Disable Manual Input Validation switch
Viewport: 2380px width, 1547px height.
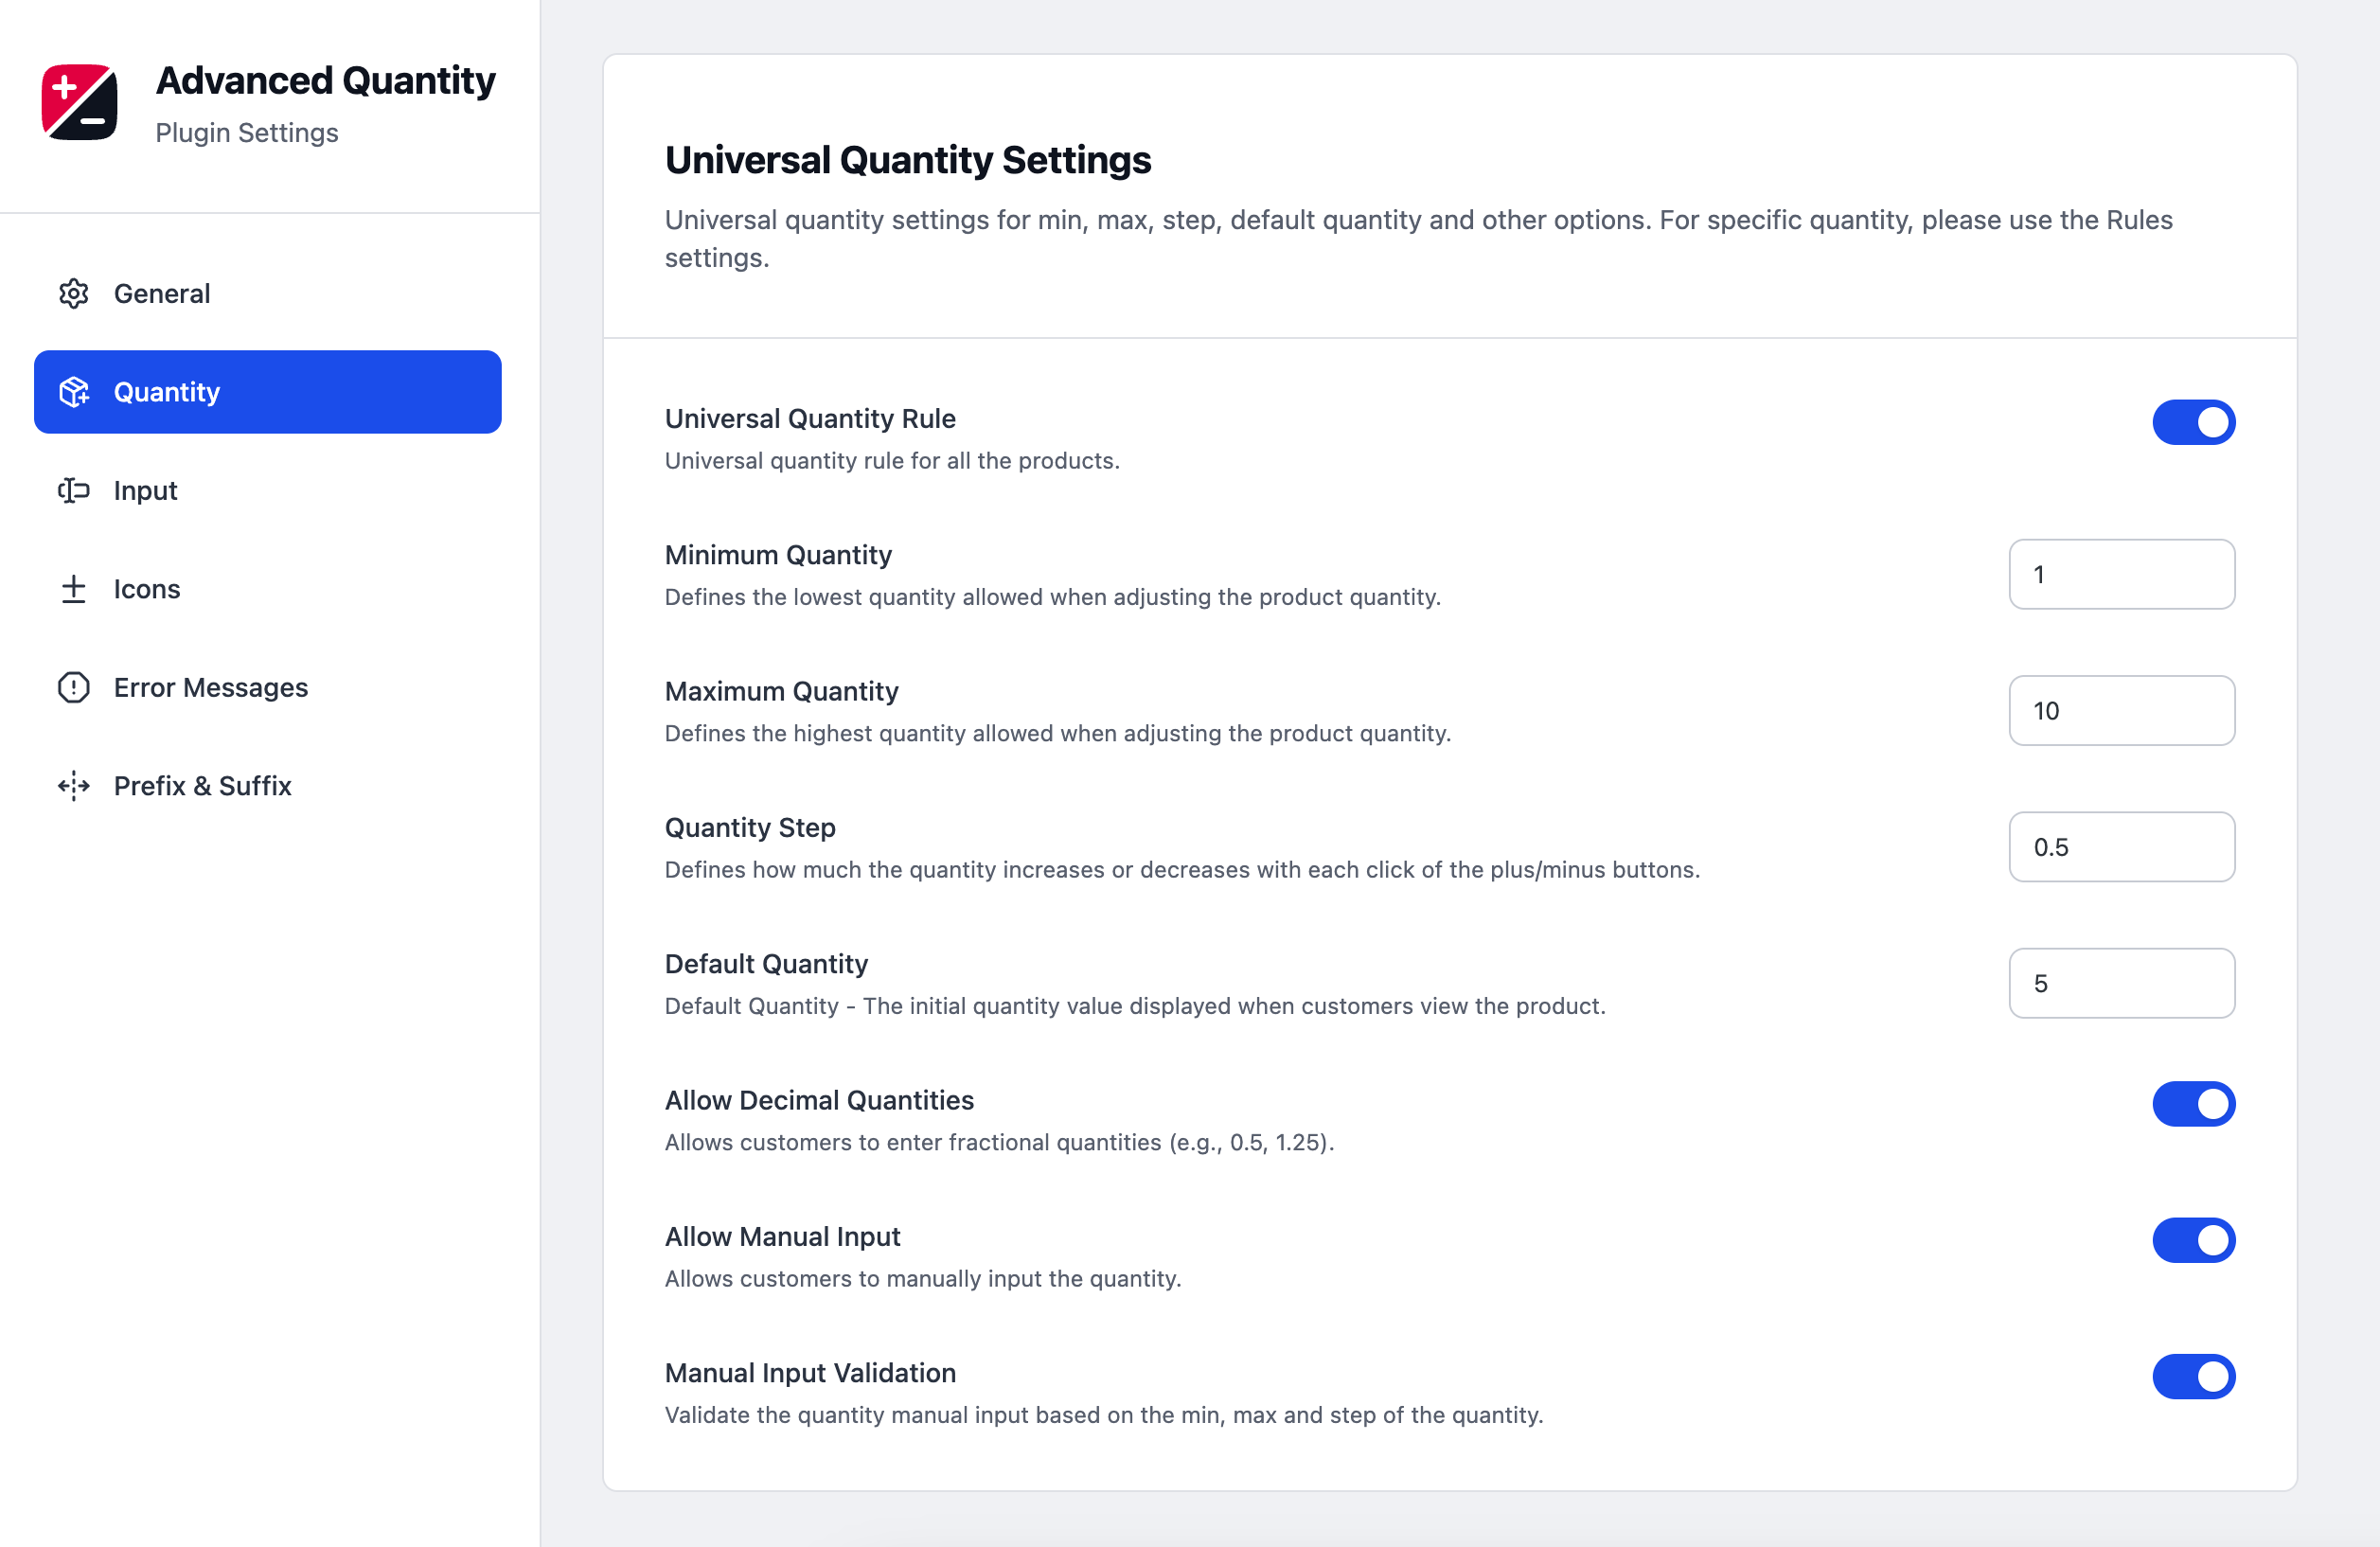2193,1376
